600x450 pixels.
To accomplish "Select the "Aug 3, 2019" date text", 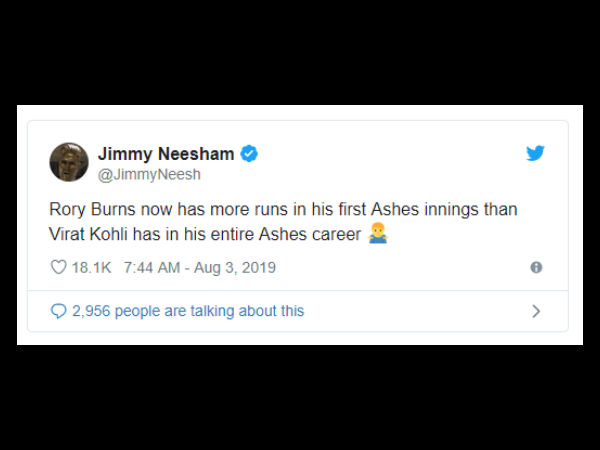I will pos(238,268).
